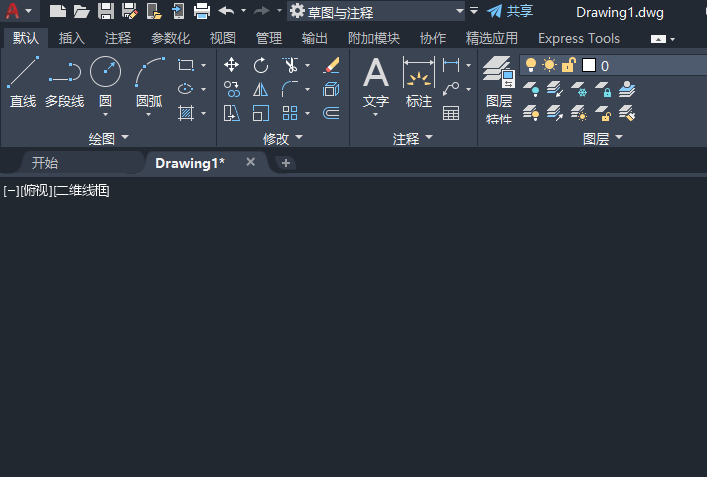Click the layer Lock padlock icon

pos(603,89)
